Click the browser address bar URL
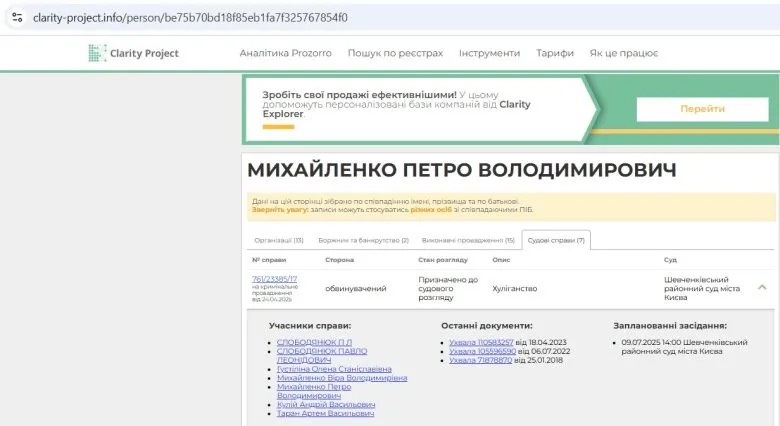Viewport: 780px width, 426px height. [x=190, y=18]
